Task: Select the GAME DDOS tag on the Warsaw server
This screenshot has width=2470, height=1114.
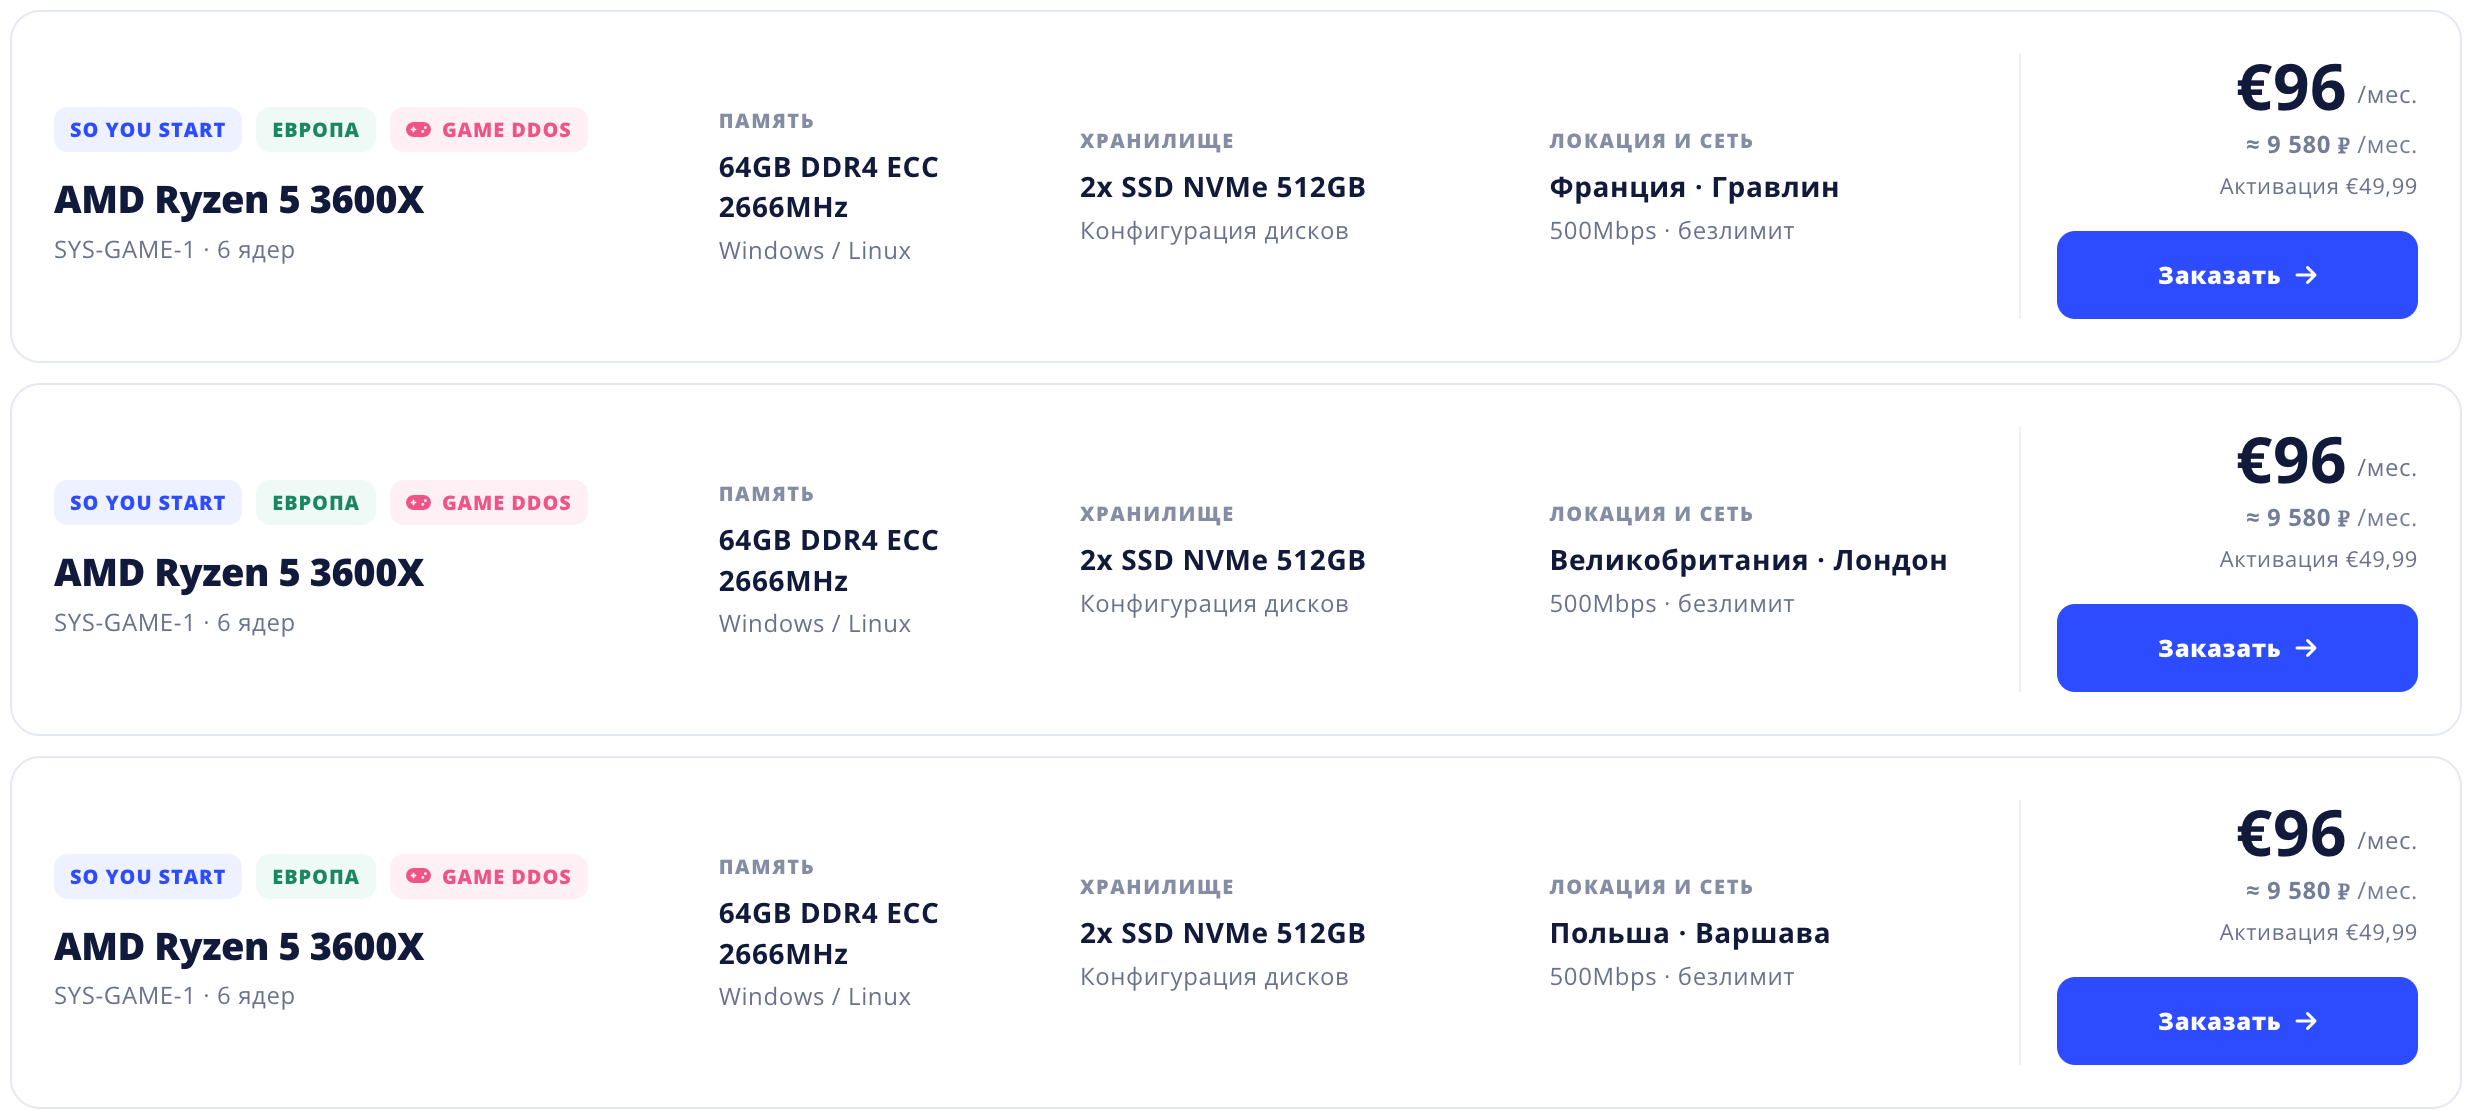Action: pos(489,876)
